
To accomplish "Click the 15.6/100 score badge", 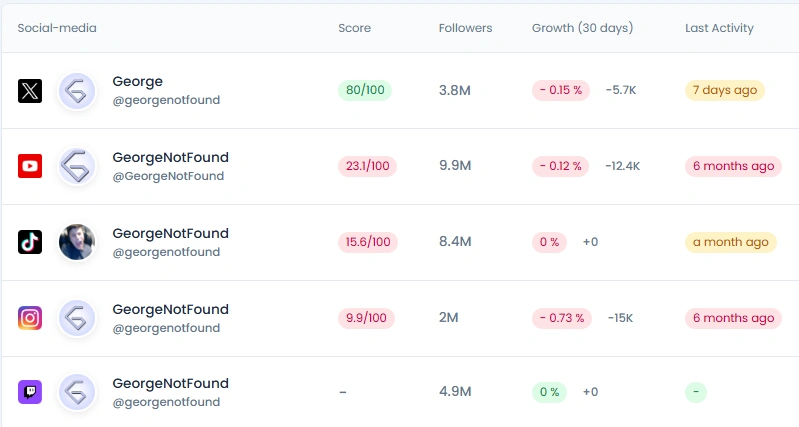I will coord(368,242).
